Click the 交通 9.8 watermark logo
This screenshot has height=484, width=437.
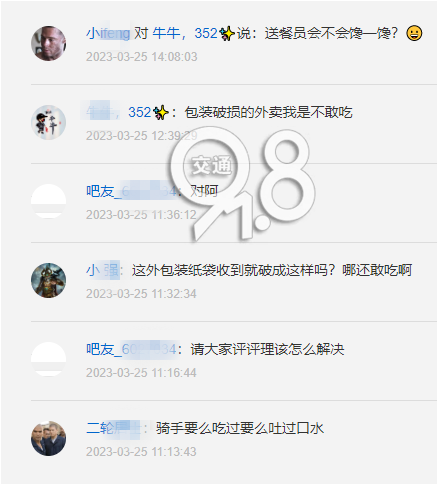tap(242, 185)
